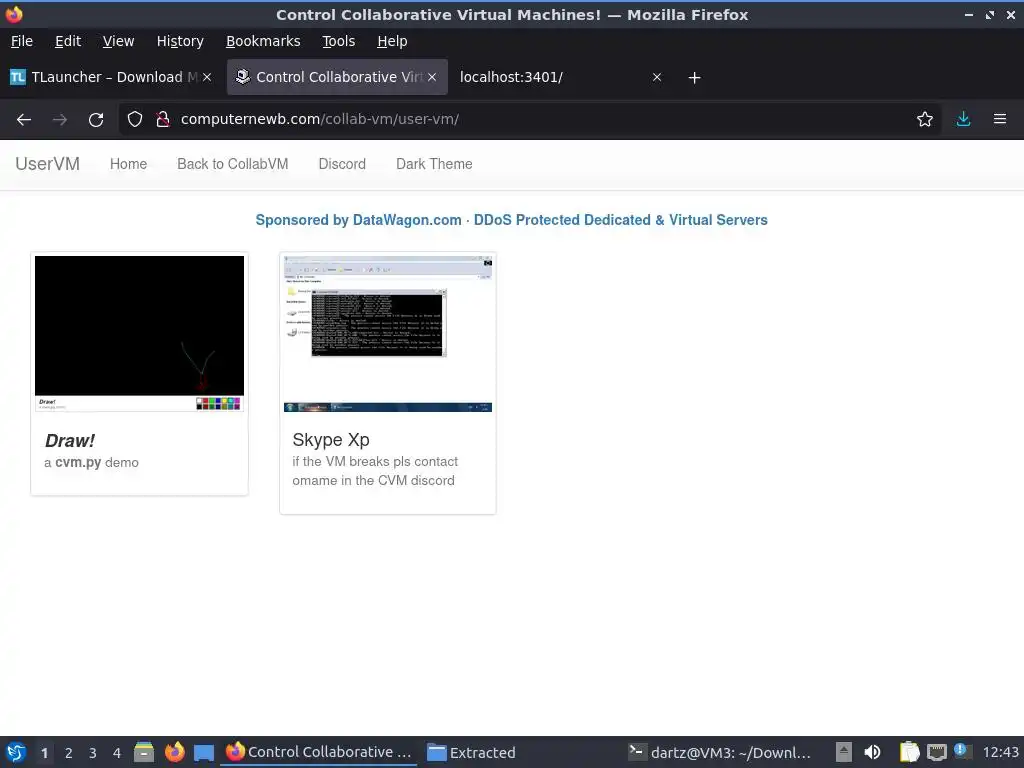Open the network status tray icon
The height and width of the screenshot is (768, 1024).
937,752
